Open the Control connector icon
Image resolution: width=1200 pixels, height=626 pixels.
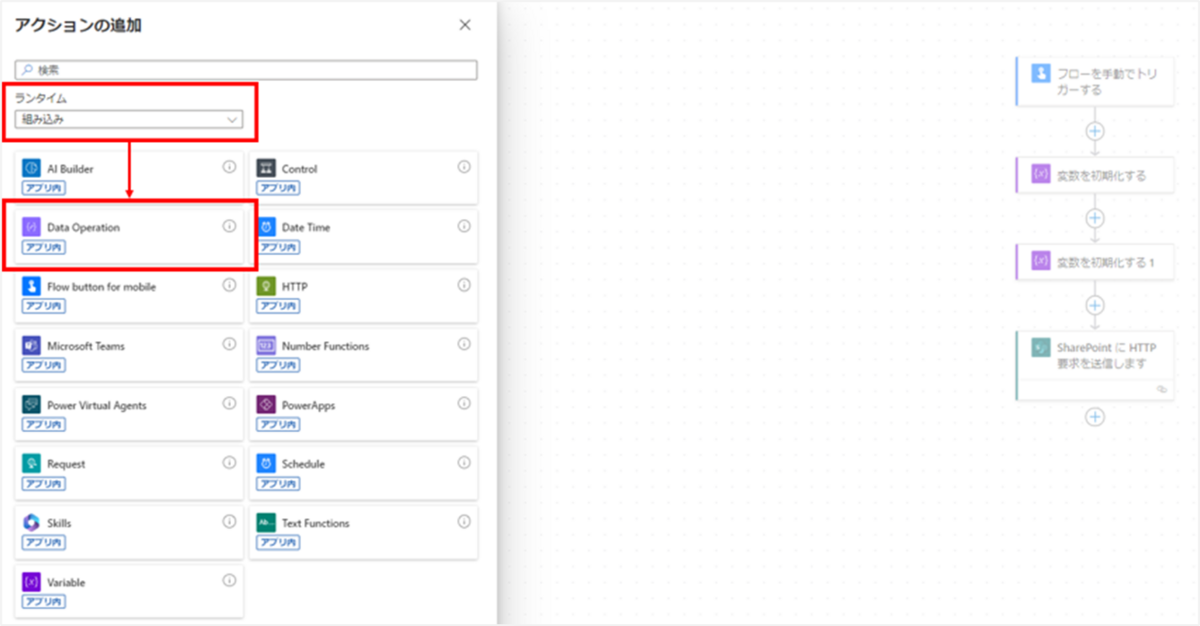265,168
